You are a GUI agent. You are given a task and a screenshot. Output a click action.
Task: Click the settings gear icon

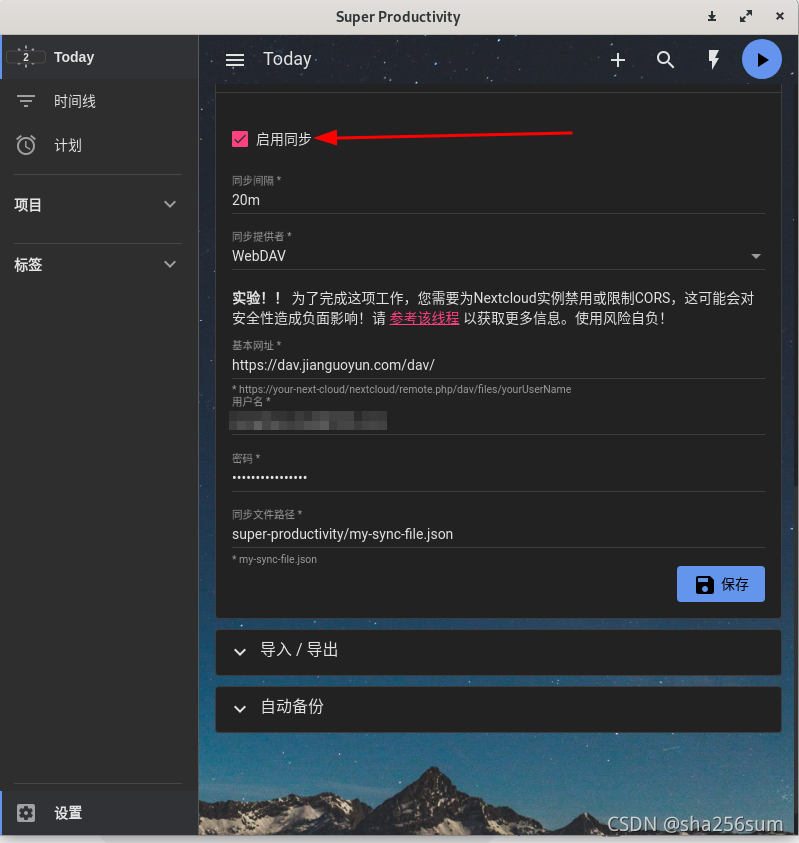point(26,813)
